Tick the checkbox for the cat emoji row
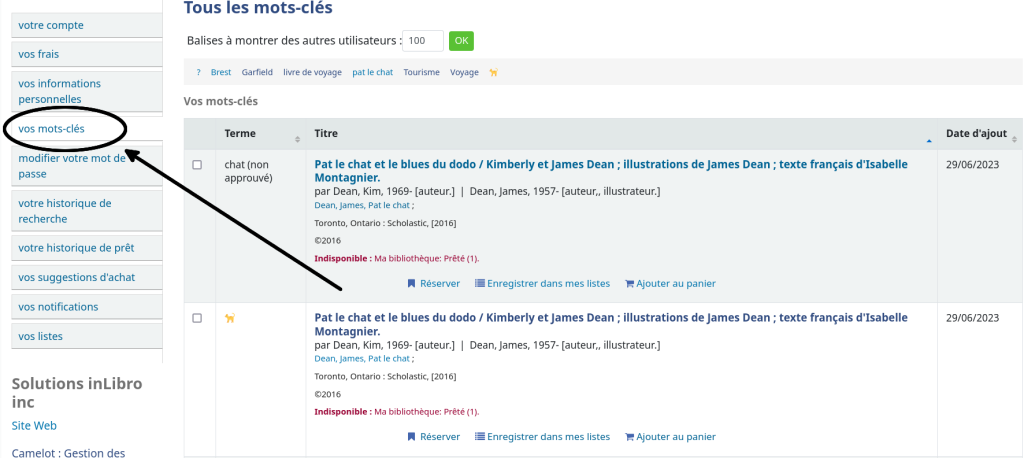 [197, 318]
